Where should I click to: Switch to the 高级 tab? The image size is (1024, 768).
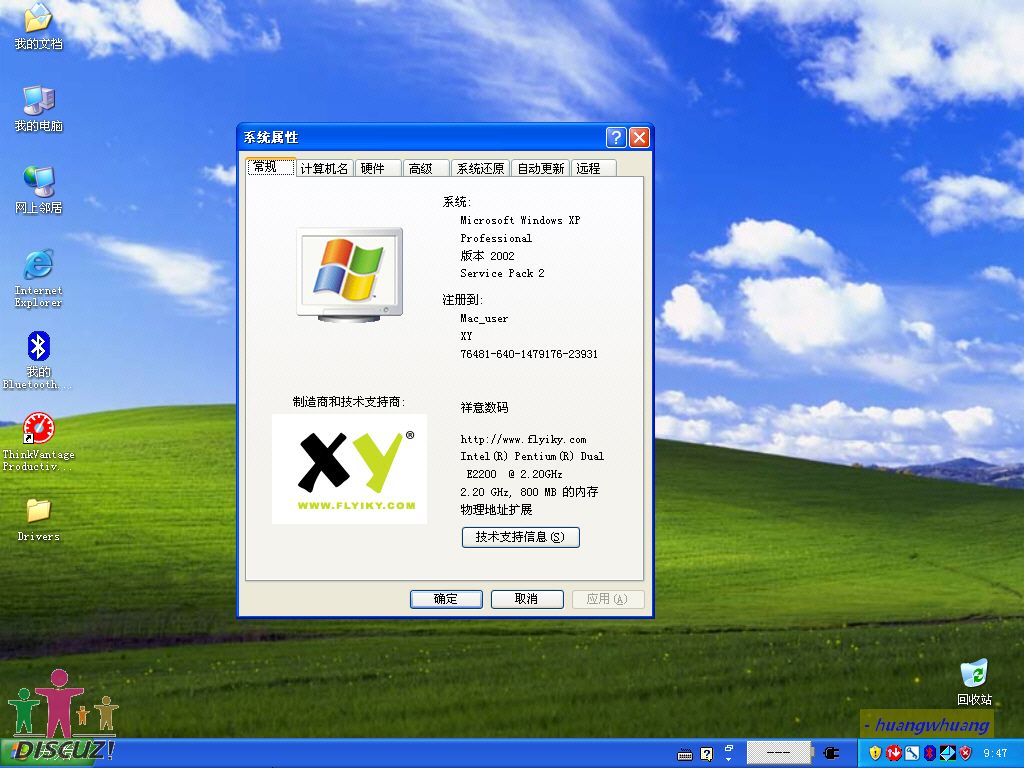click(426, 168)
